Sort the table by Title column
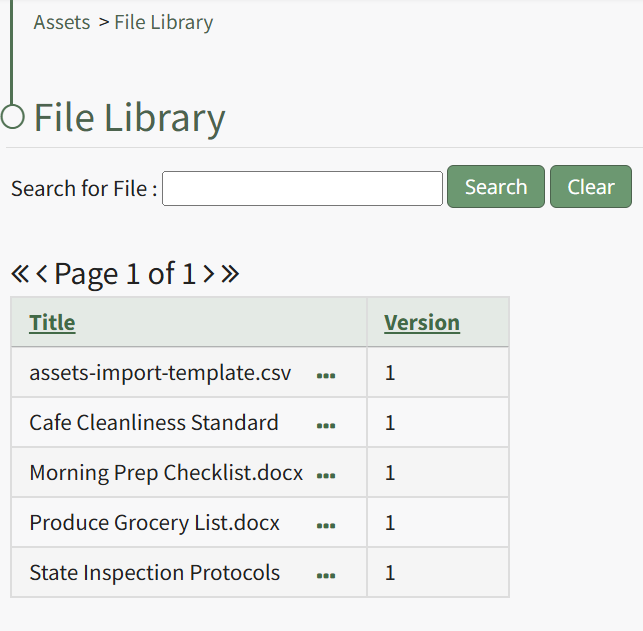The width and height of the screenshot is (643, 631). click(x=52, y=322)
